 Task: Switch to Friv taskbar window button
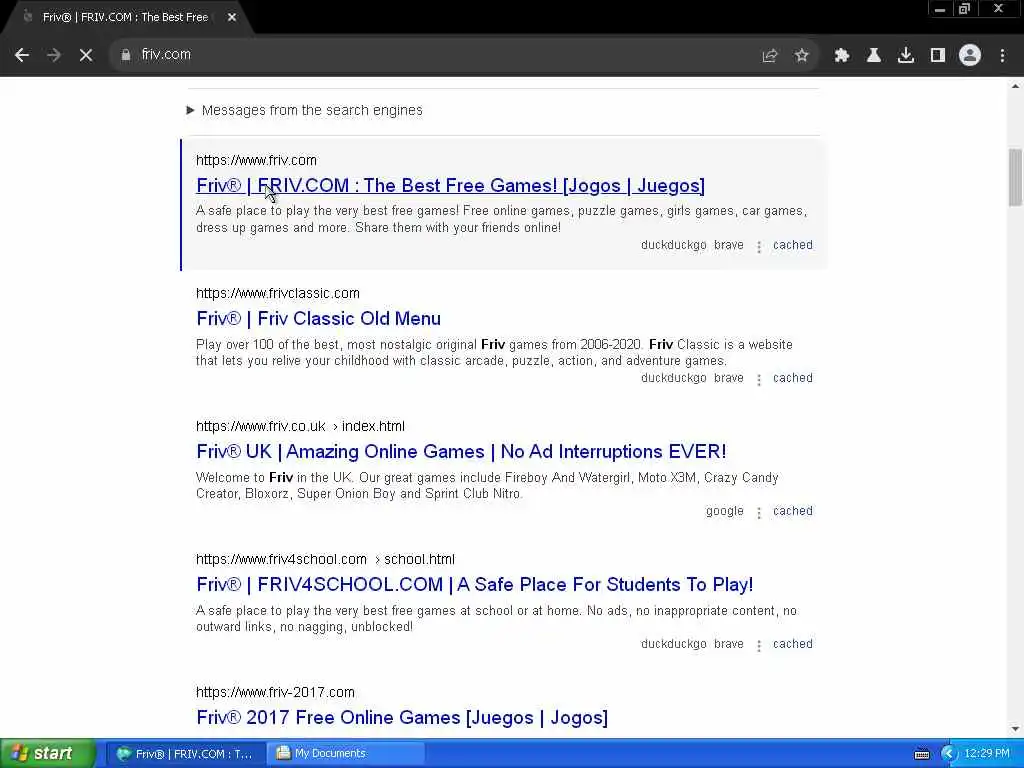185,754
